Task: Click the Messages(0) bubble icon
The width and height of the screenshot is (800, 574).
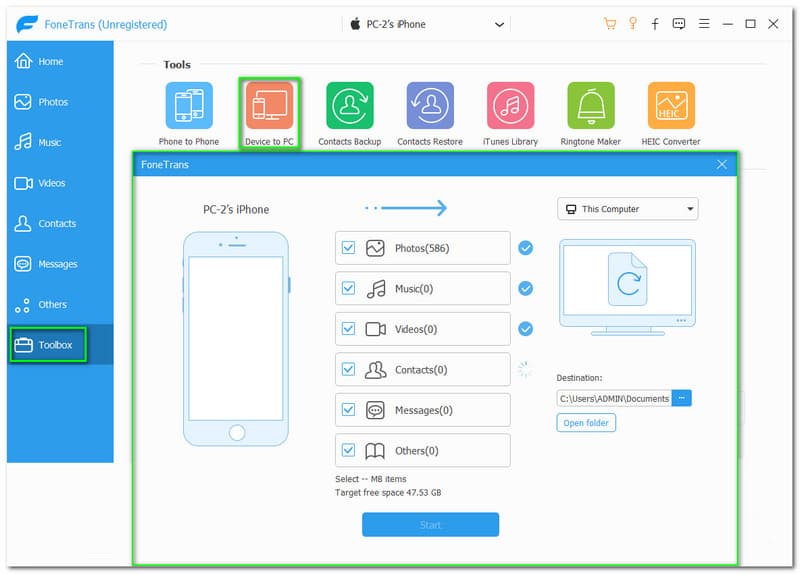Action: click(375, 410)
